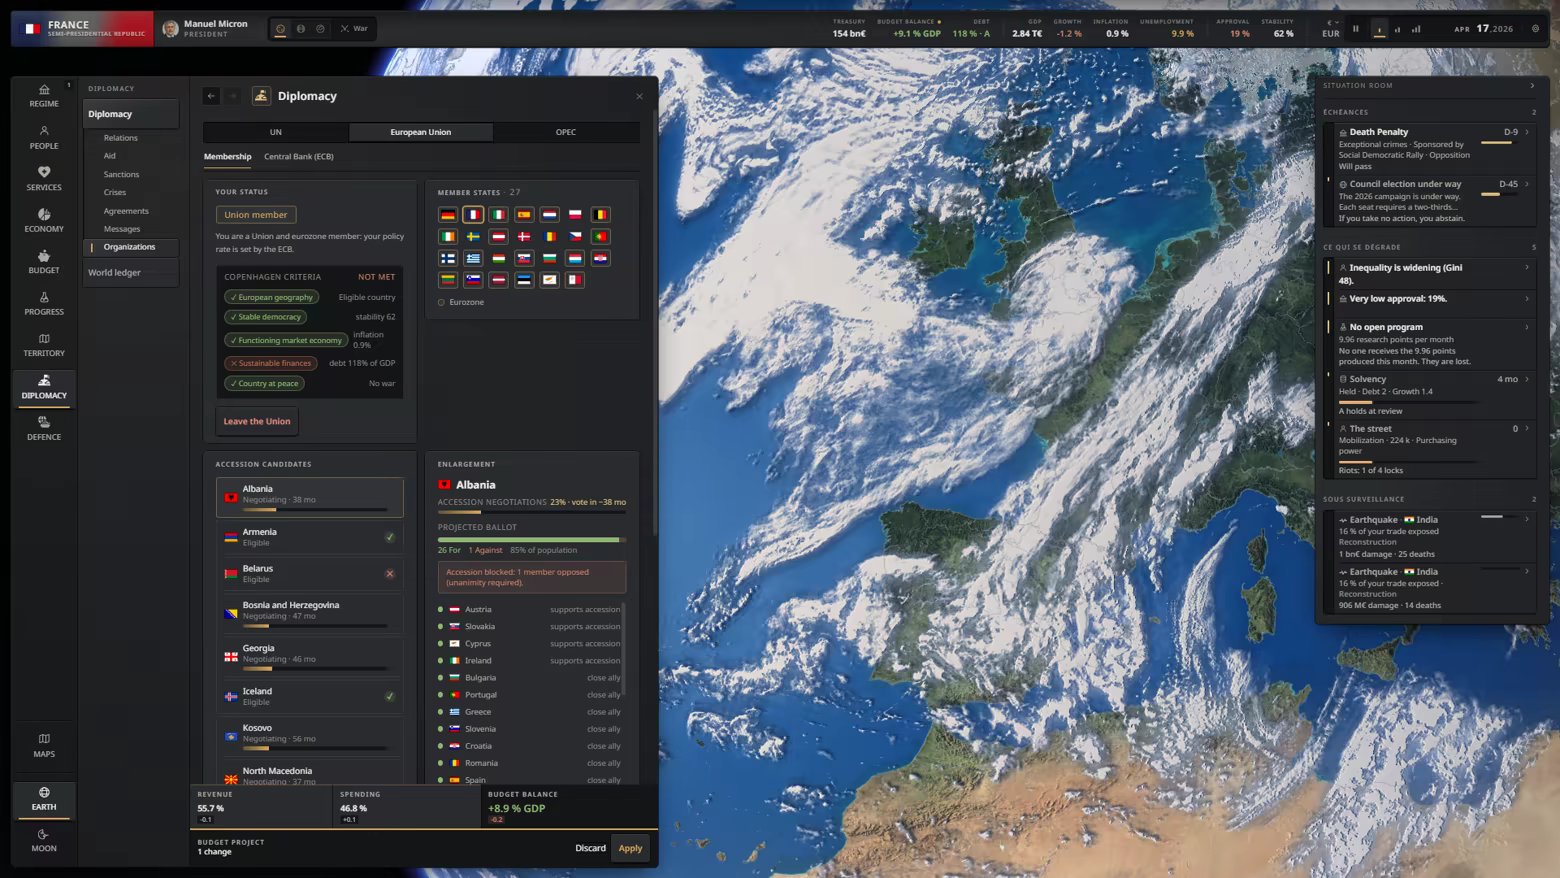1560x878 pixels.
Task: Set the simulation to two-bar speed
Action: [x=1397, y=29]
